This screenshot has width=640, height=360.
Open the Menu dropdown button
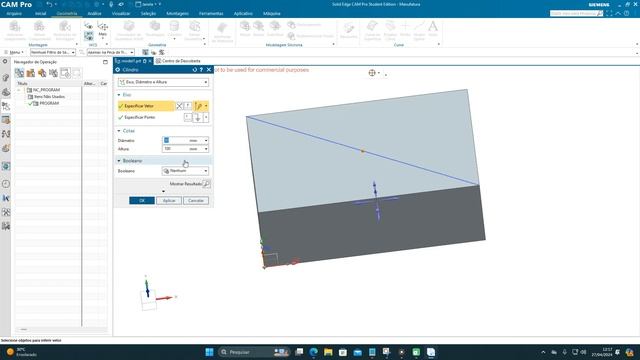tap(14, 52)
